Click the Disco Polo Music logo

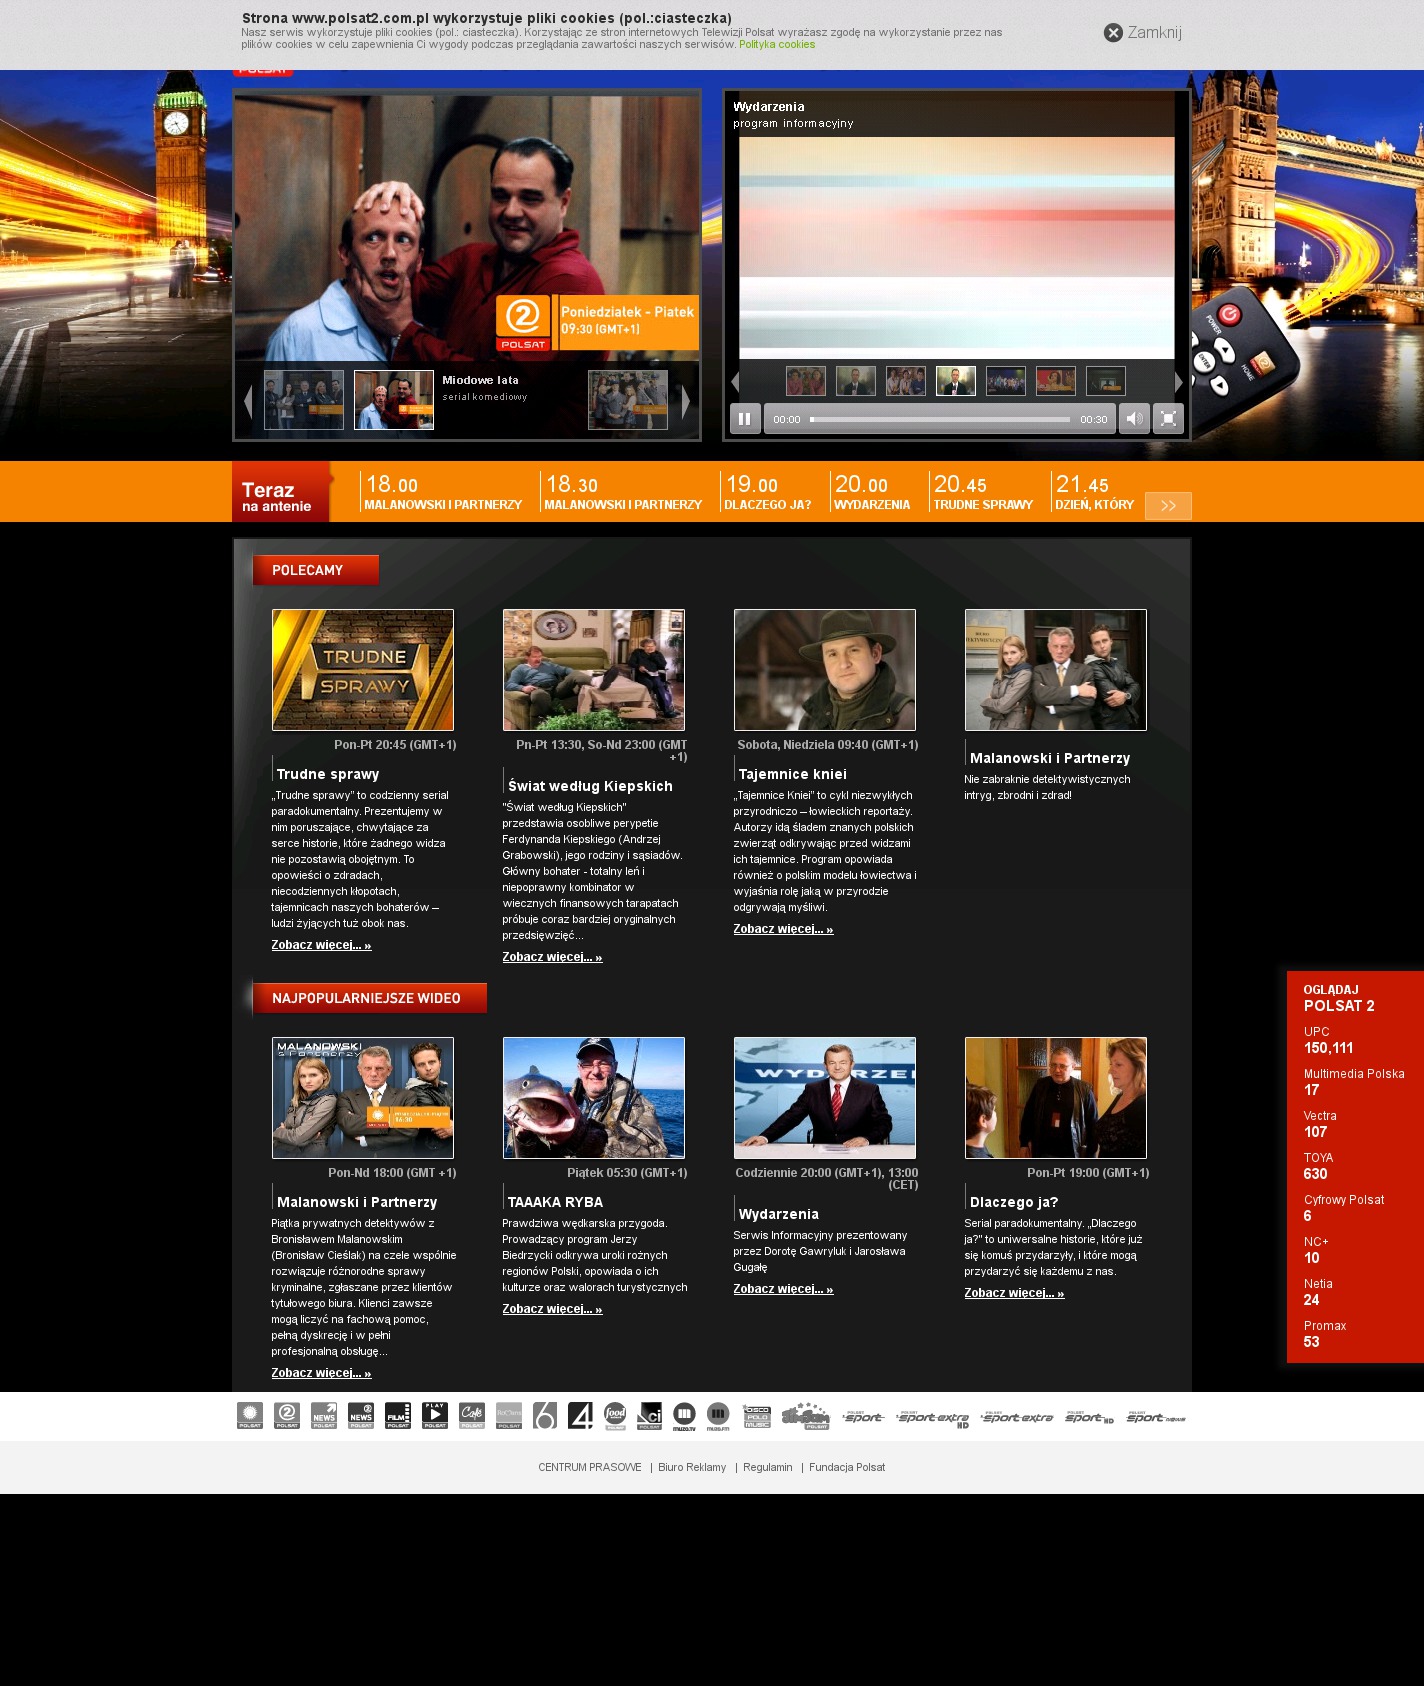(x=757, y=1416)
